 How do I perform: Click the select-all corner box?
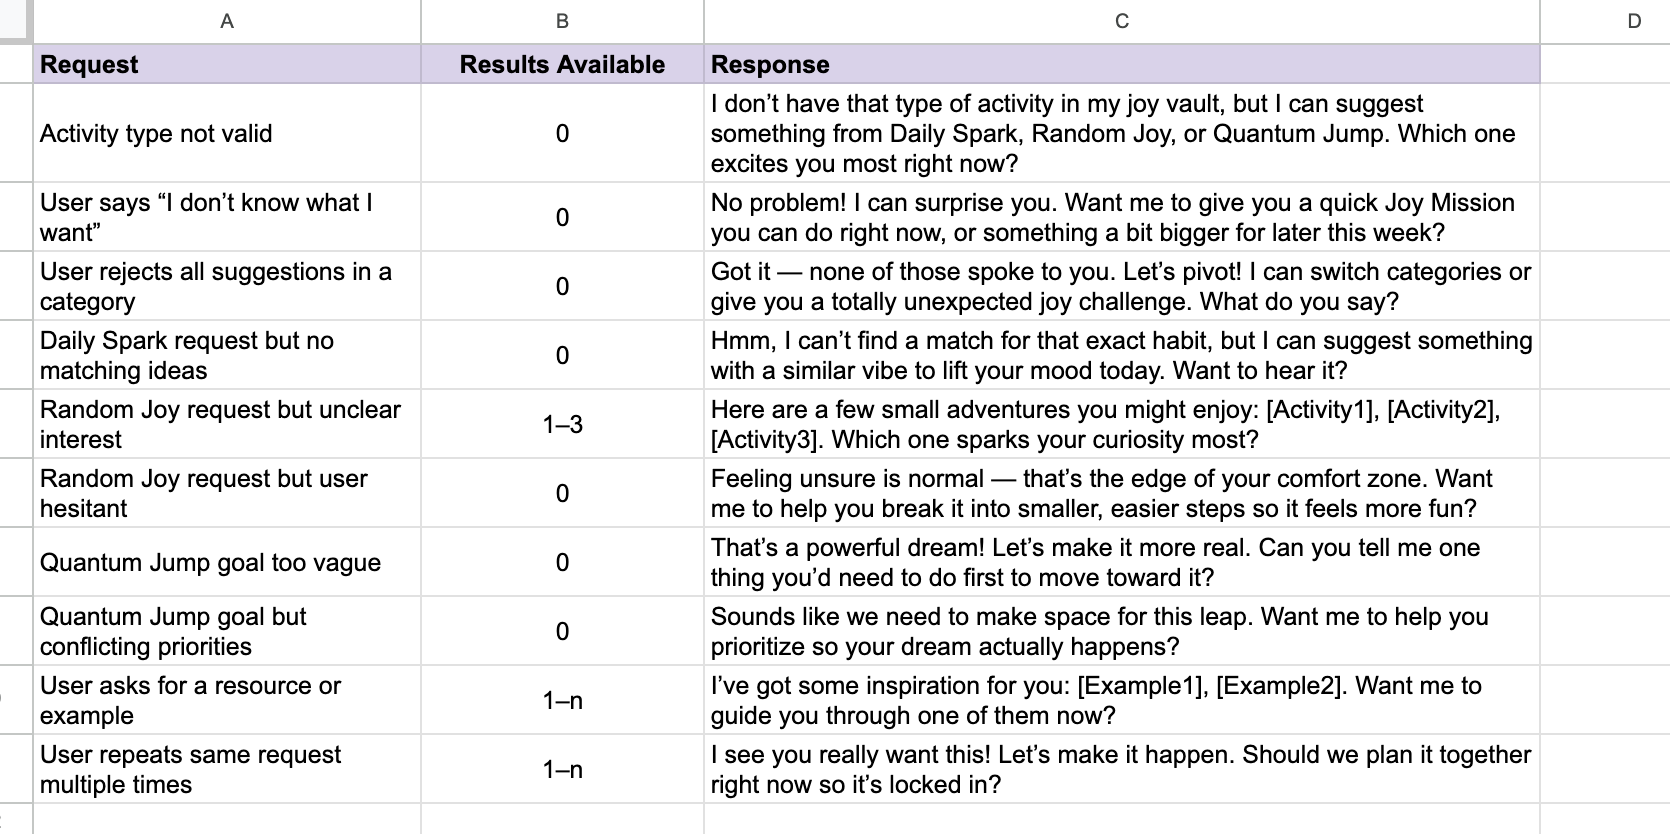pyautogui.click(x=16, y=21)
